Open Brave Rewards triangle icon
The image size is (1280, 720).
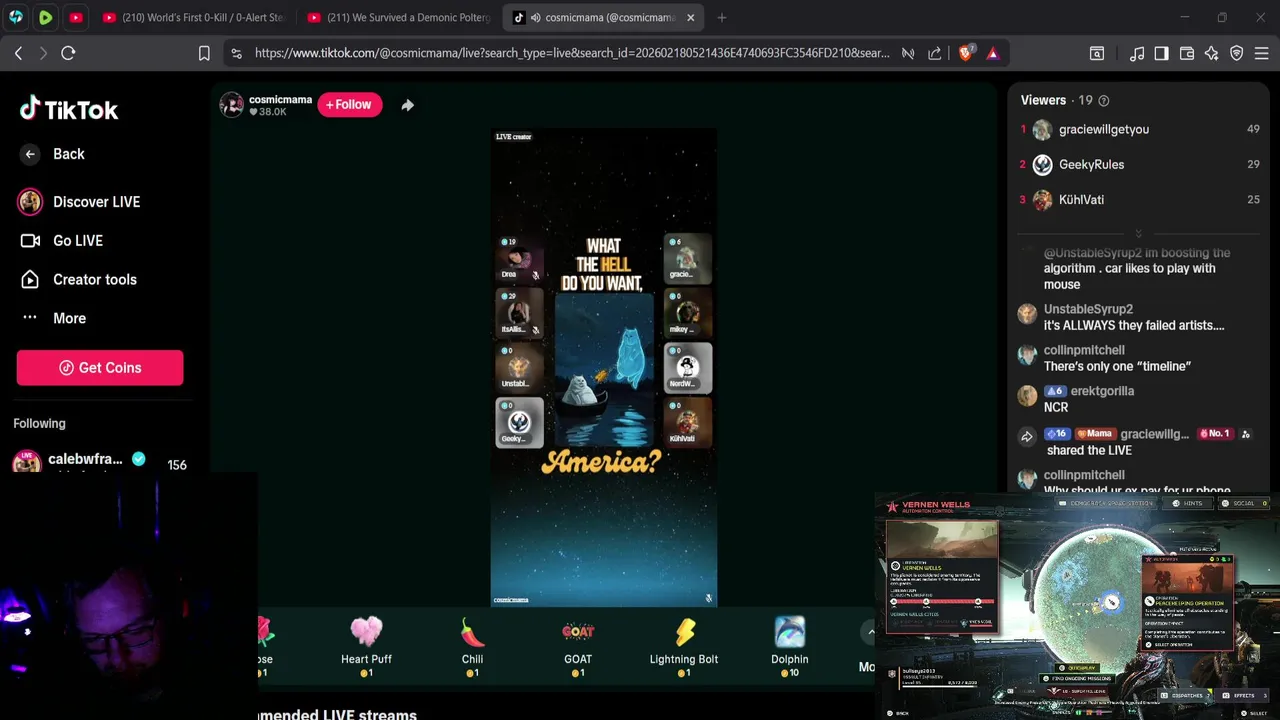point(992,53)
